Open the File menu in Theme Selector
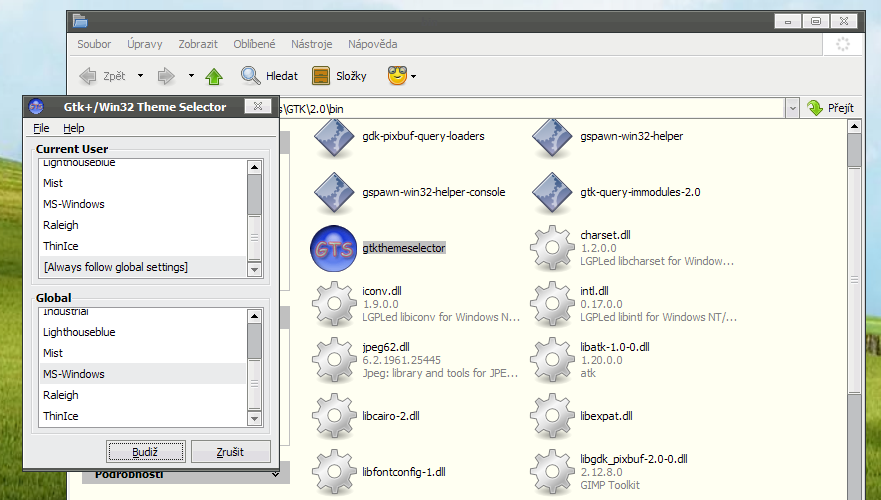 [x=41, y=128]
